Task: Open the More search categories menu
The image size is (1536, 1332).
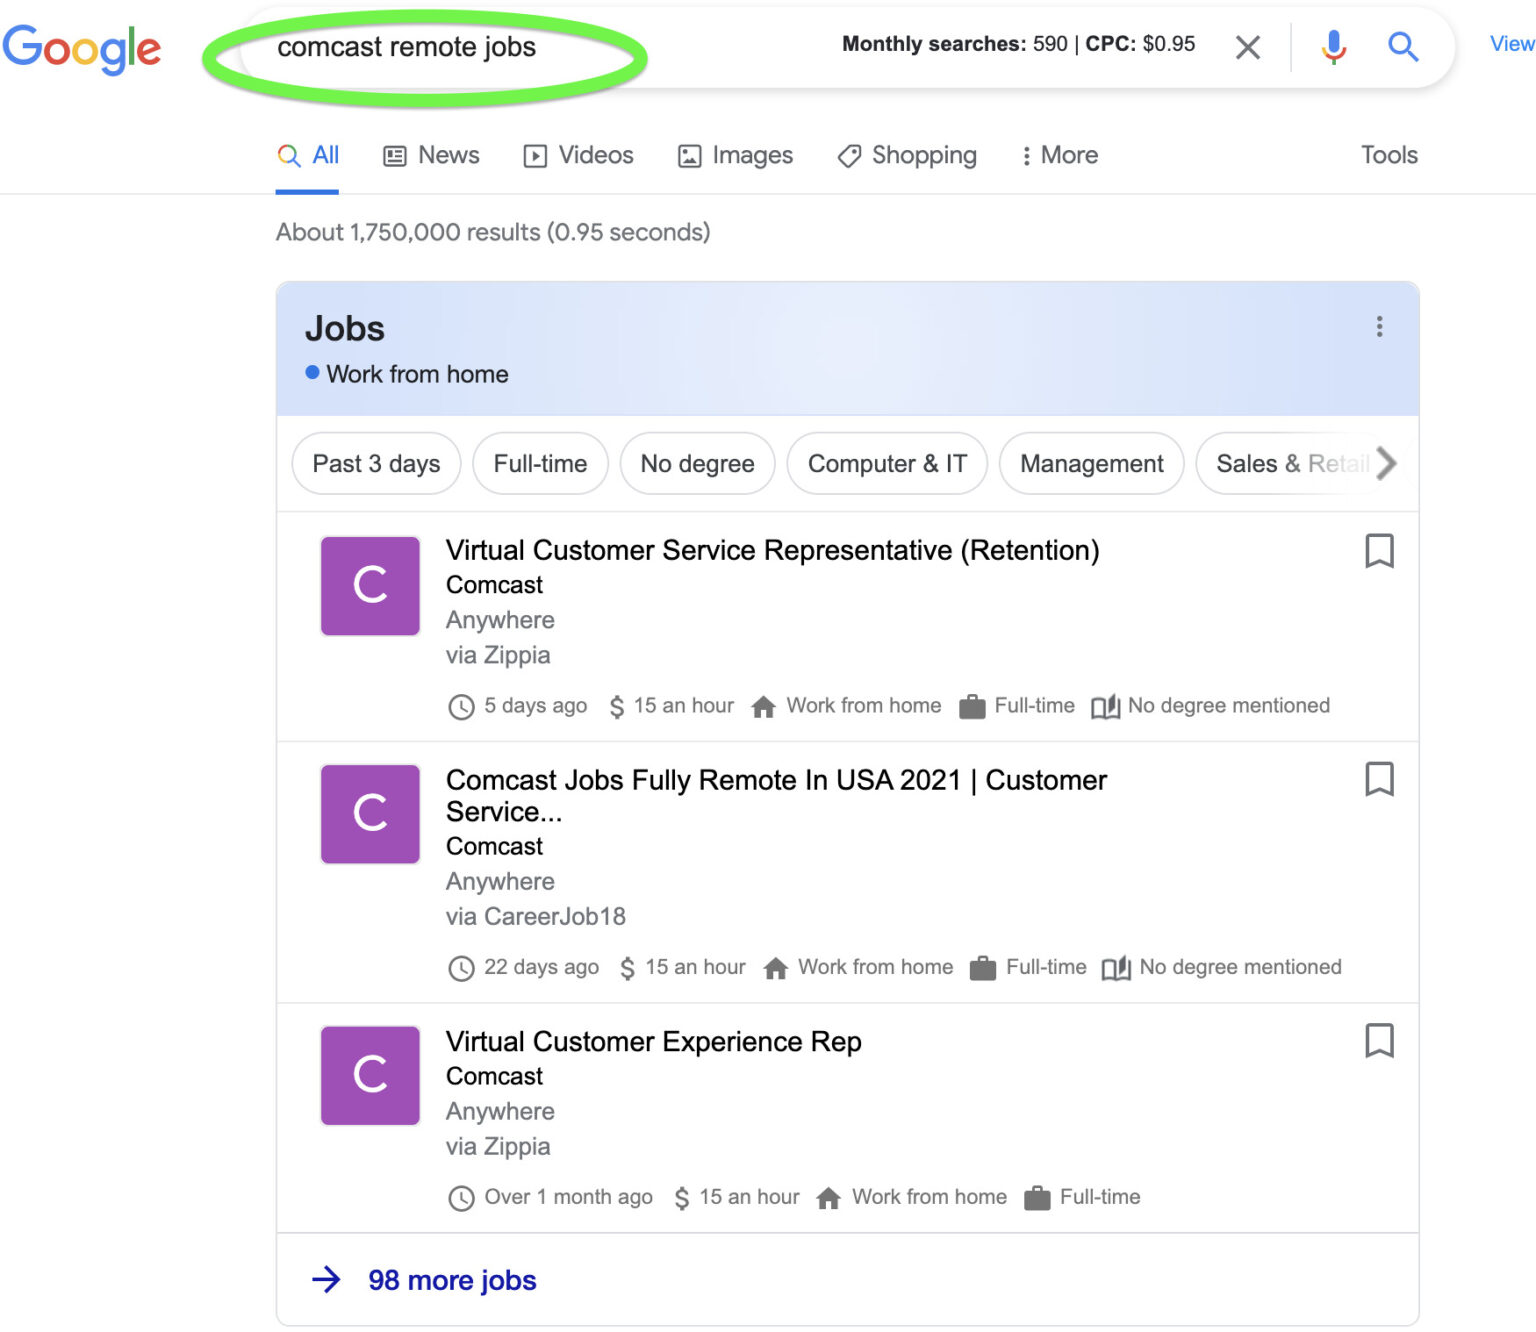Action: [1059, 155]
